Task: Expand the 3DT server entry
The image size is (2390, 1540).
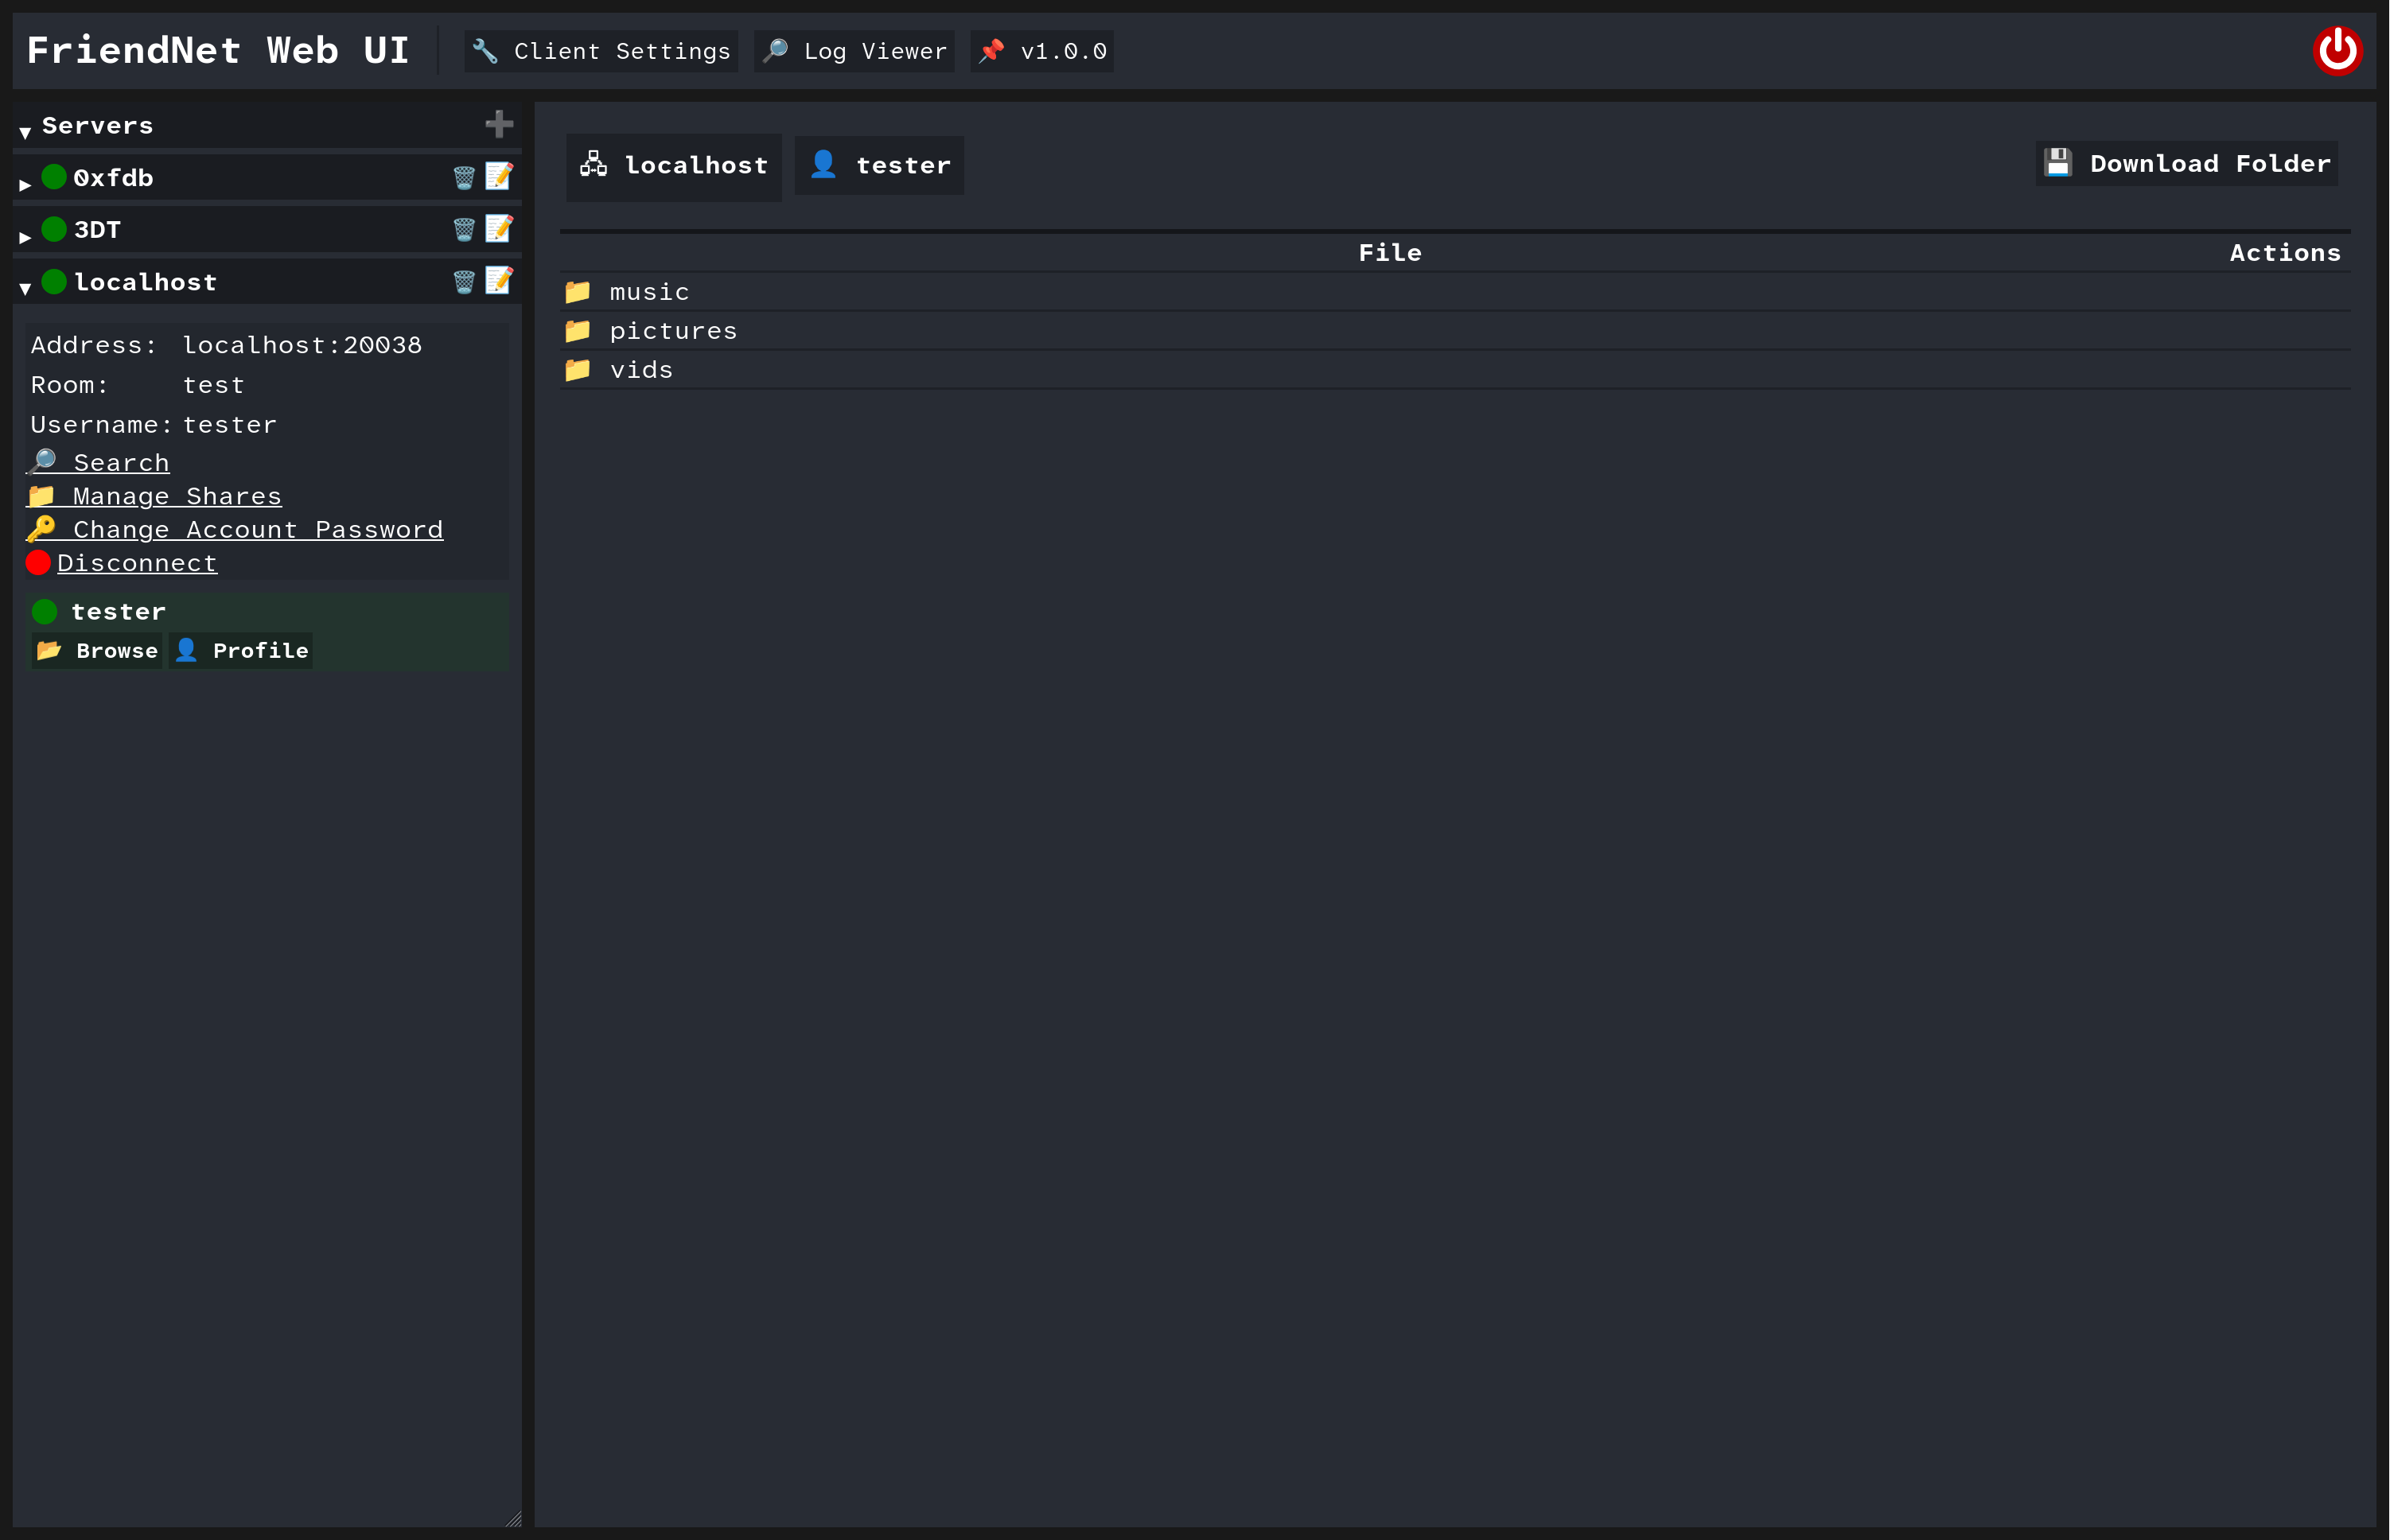Action: click(x=25, y=237)
